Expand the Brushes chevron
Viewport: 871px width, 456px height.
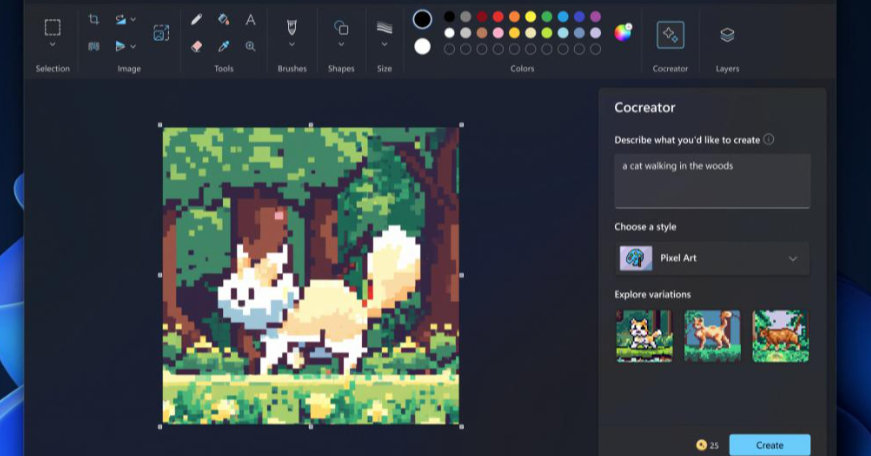tap(292, 44)
